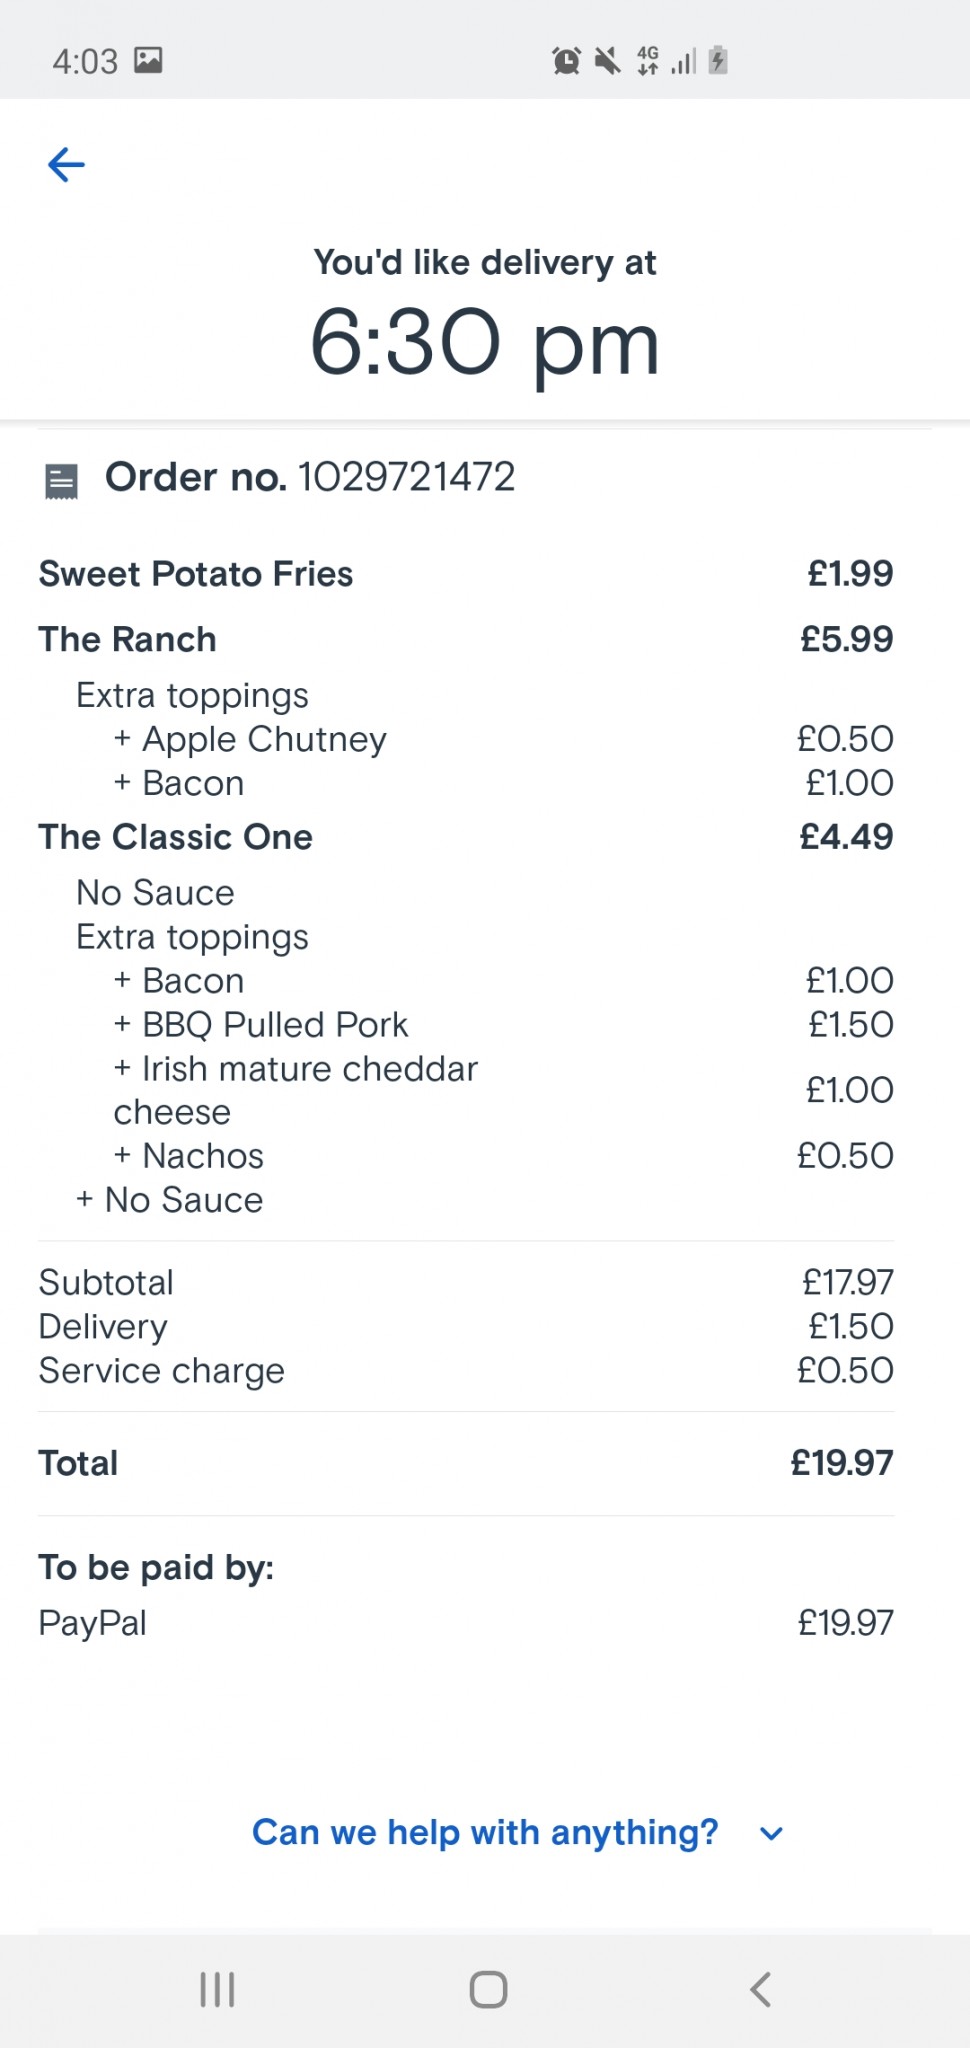Tap the Total £19.97 amount
970x2048 pixels.
click(841, 1463)
